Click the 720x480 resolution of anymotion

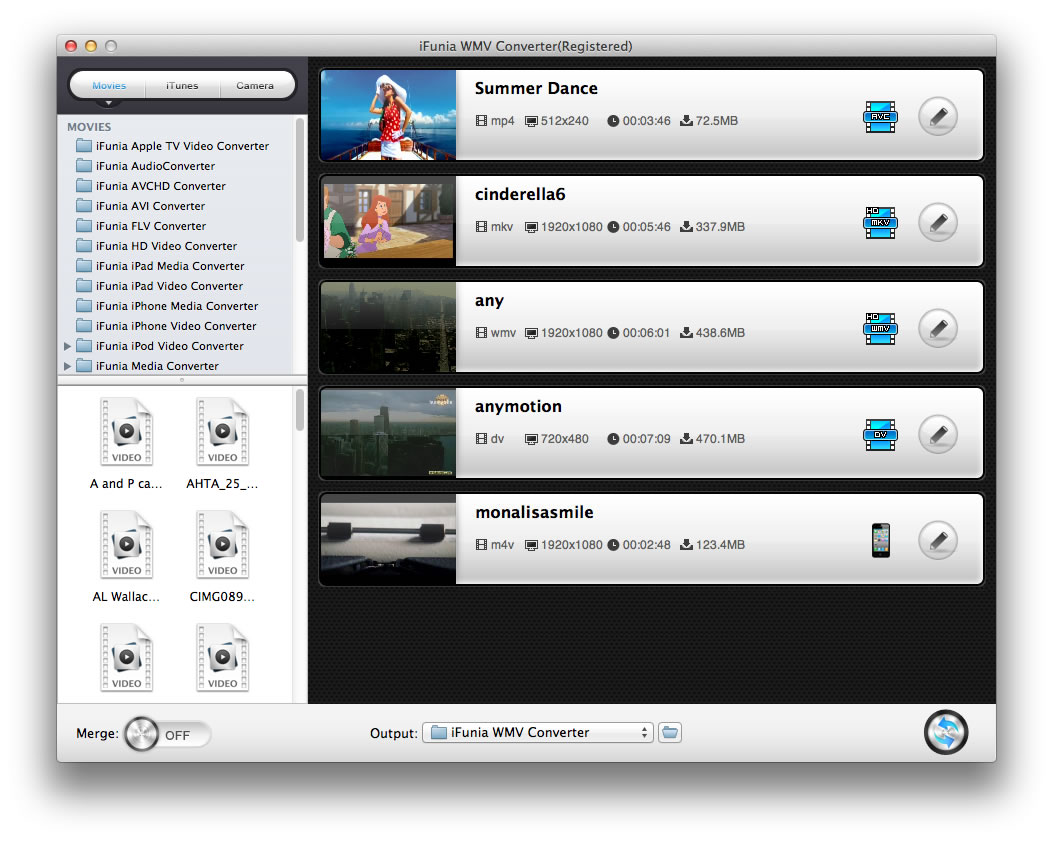(x=564, y=439)
